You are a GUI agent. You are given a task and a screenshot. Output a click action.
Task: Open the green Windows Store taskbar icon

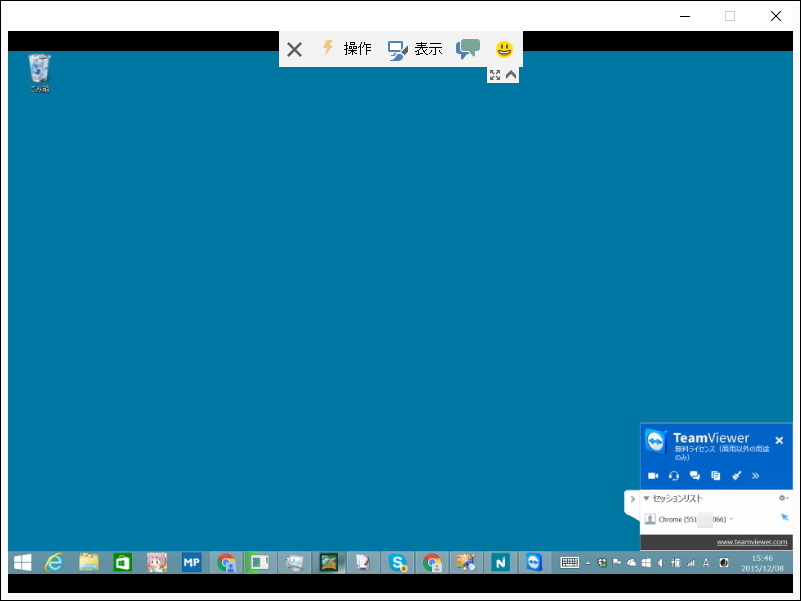pyautogui.click(x=123, y=563)
